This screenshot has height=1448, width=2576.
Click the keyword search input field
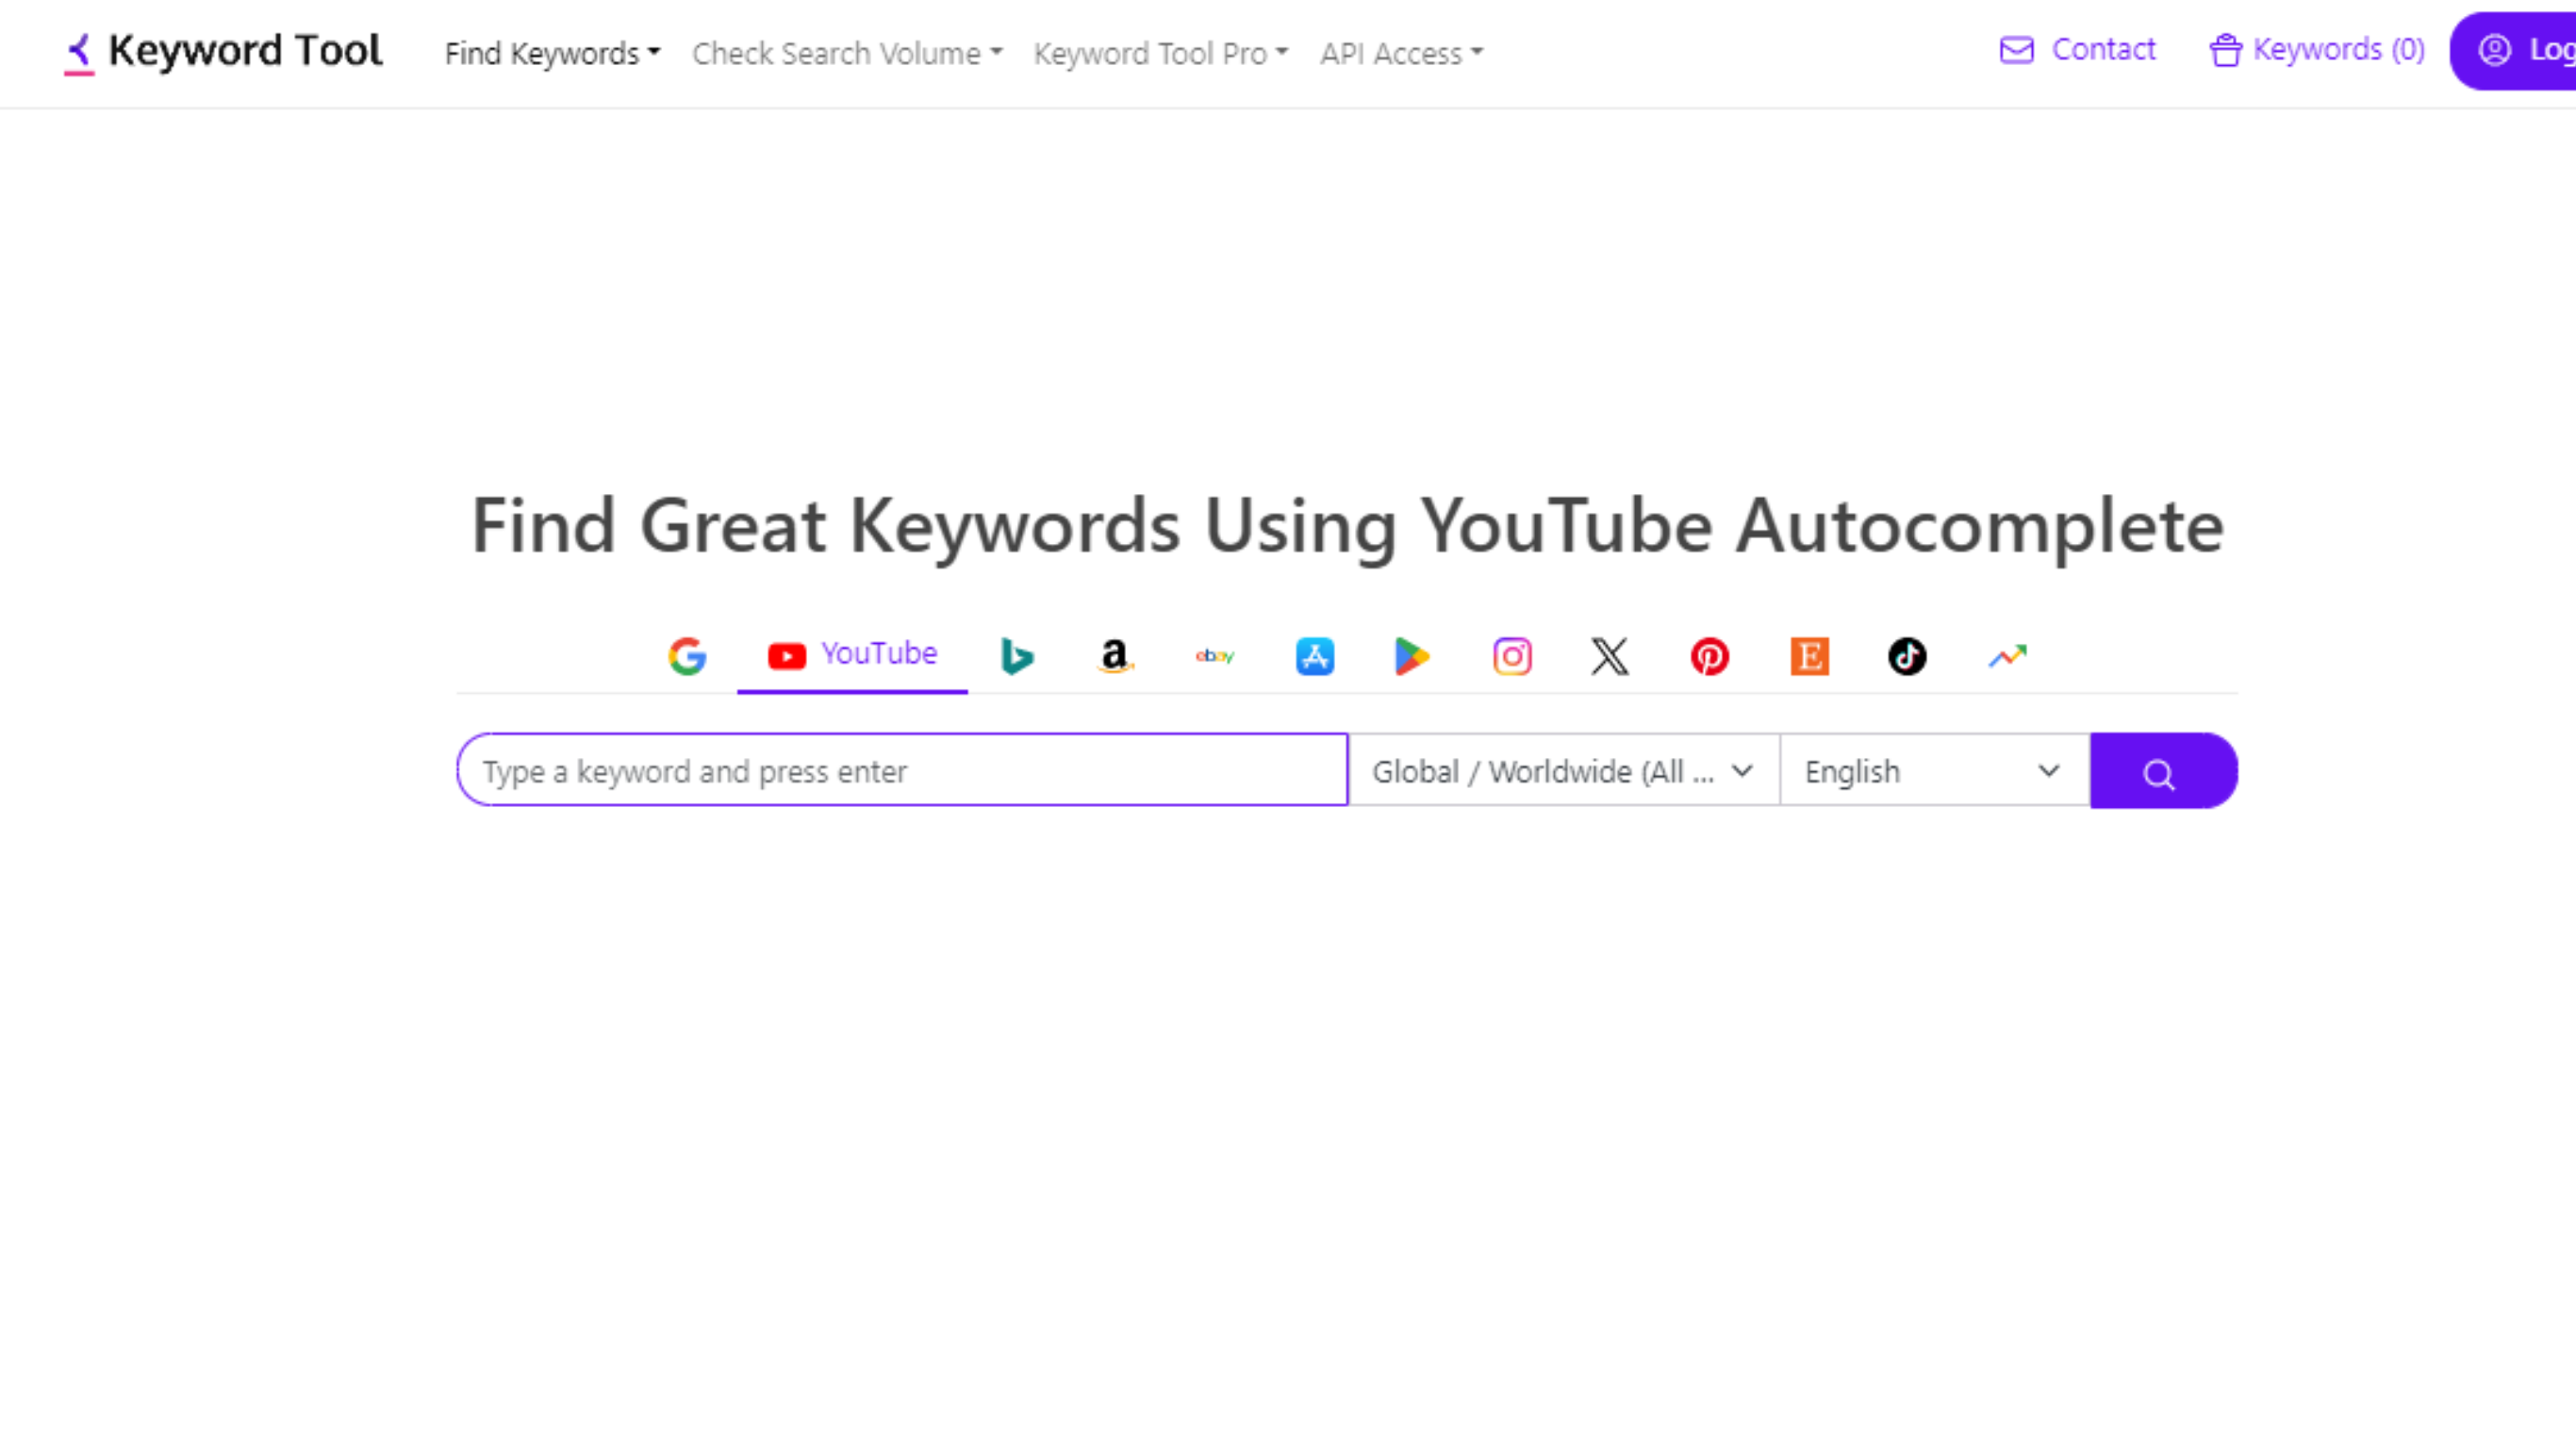tap(902, 771)
